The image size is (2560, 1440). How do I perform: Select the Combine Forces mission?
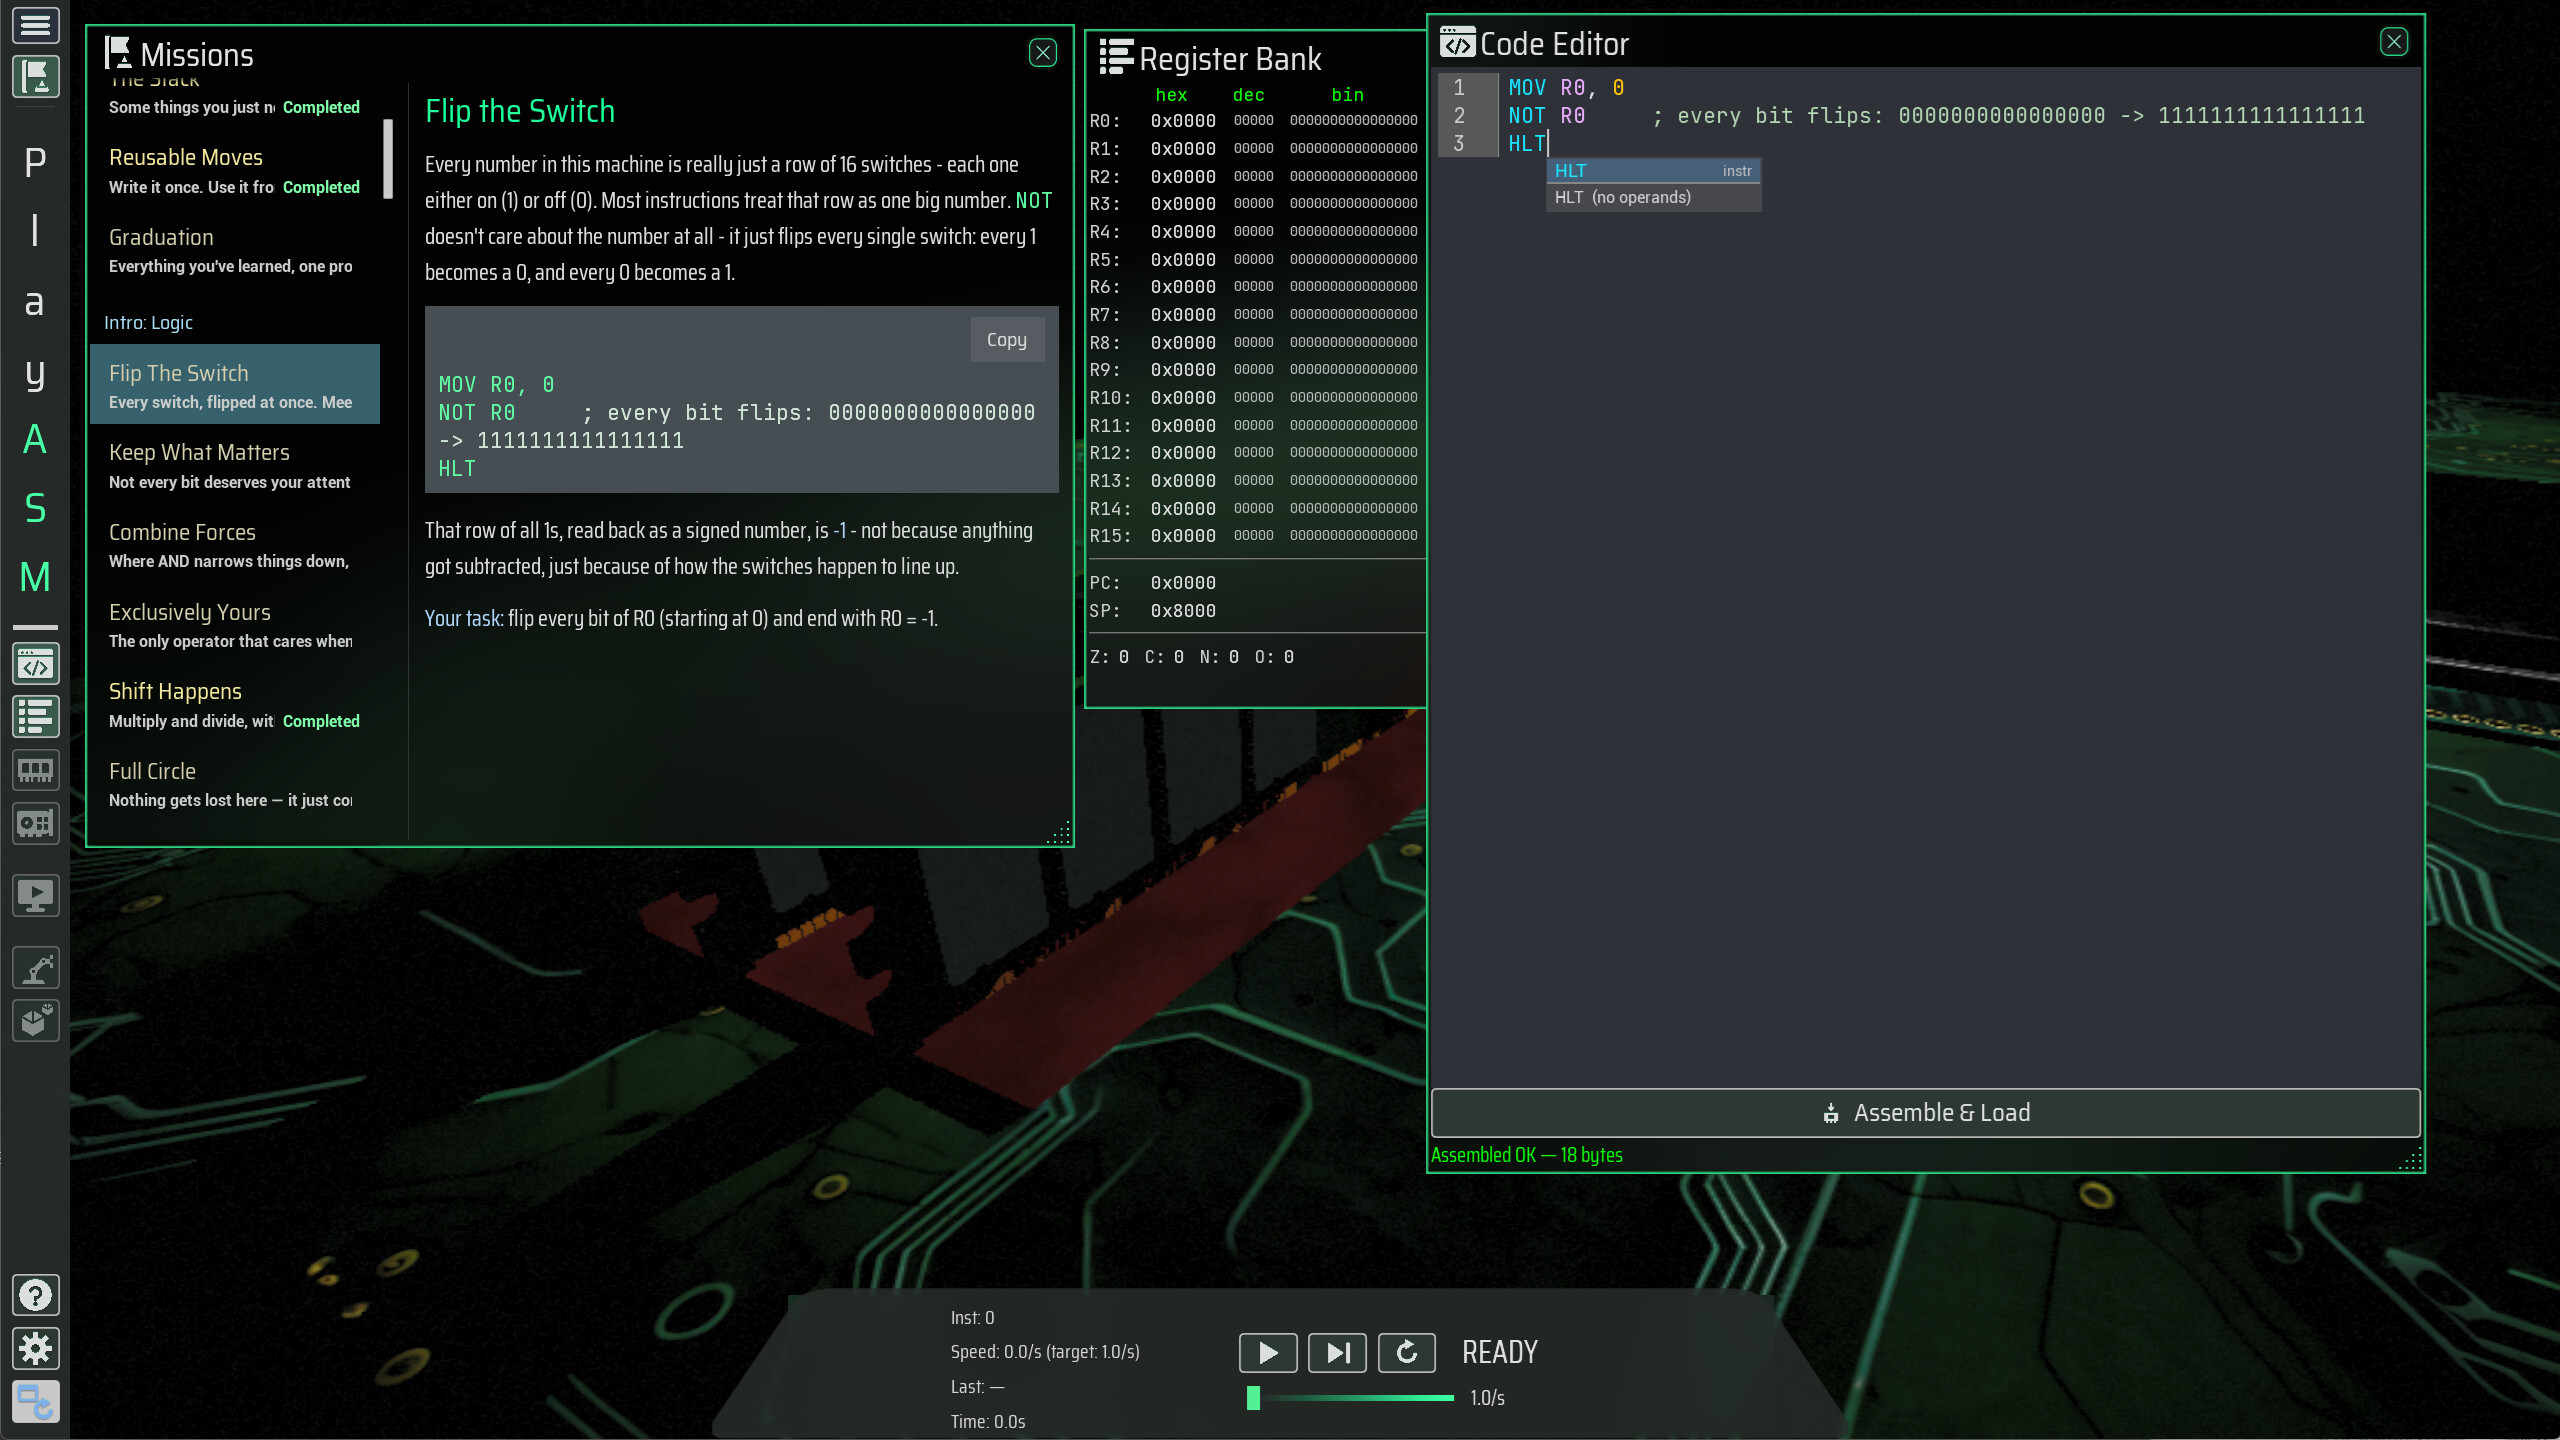235,545
